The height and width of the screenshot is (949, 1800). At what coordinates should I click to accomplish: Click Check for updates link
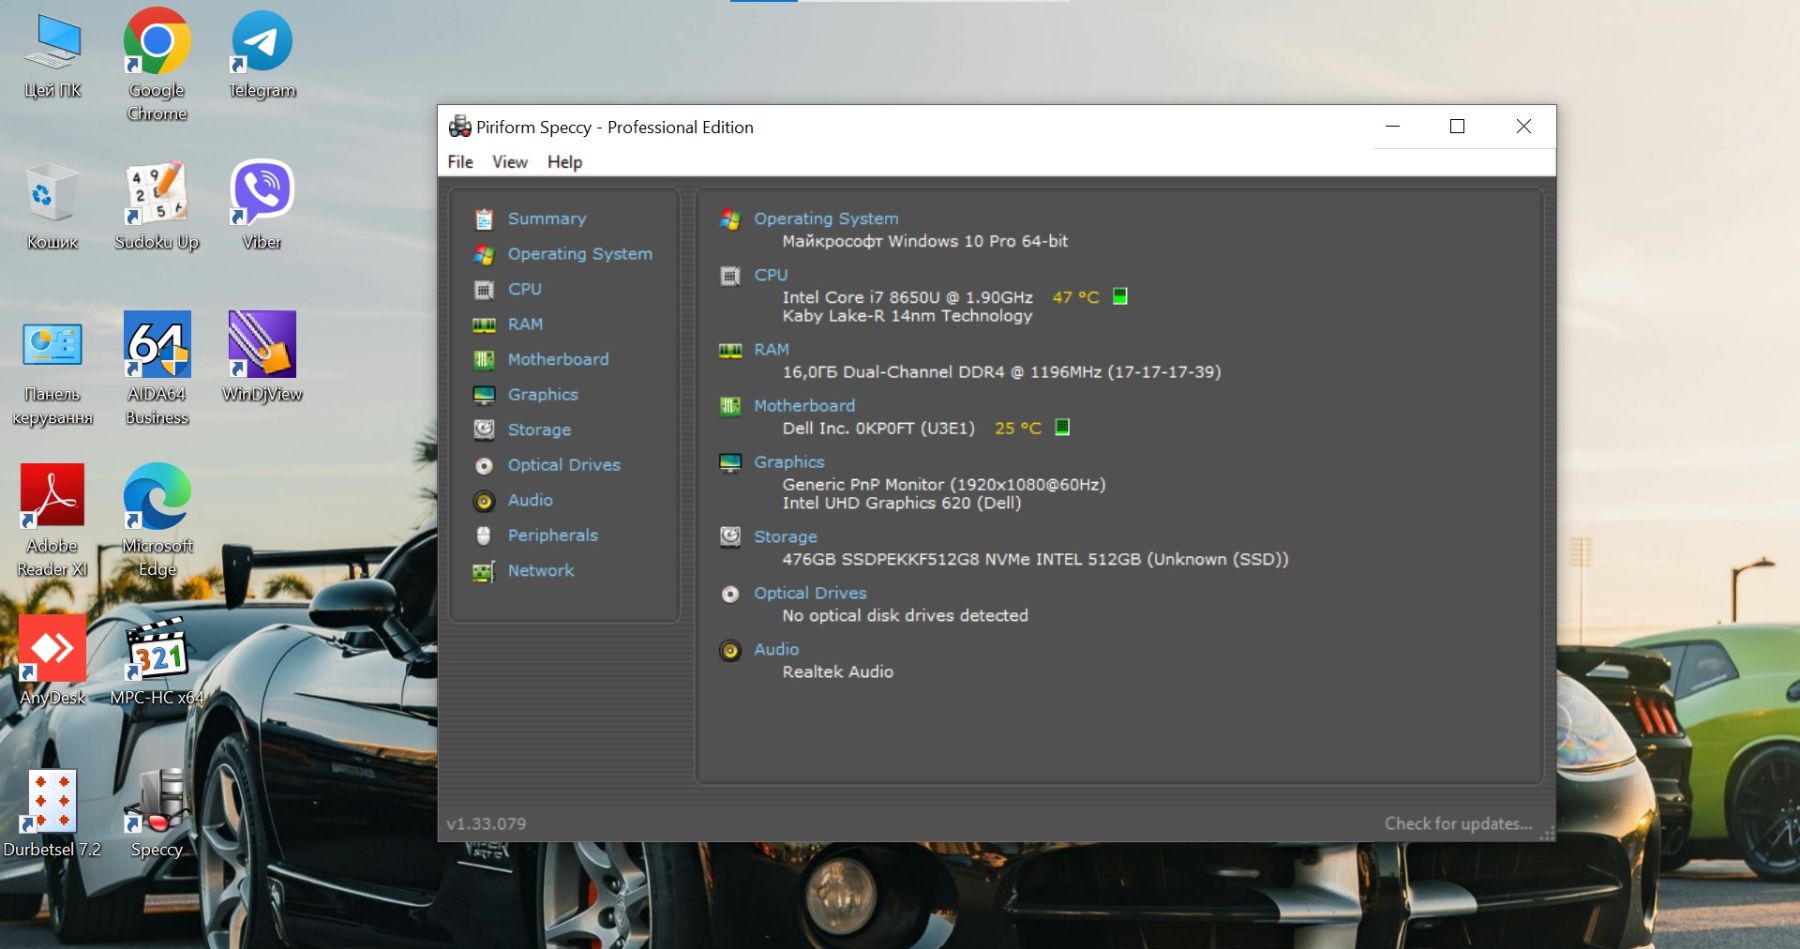pyautogui.click(x=1458, y=824)
